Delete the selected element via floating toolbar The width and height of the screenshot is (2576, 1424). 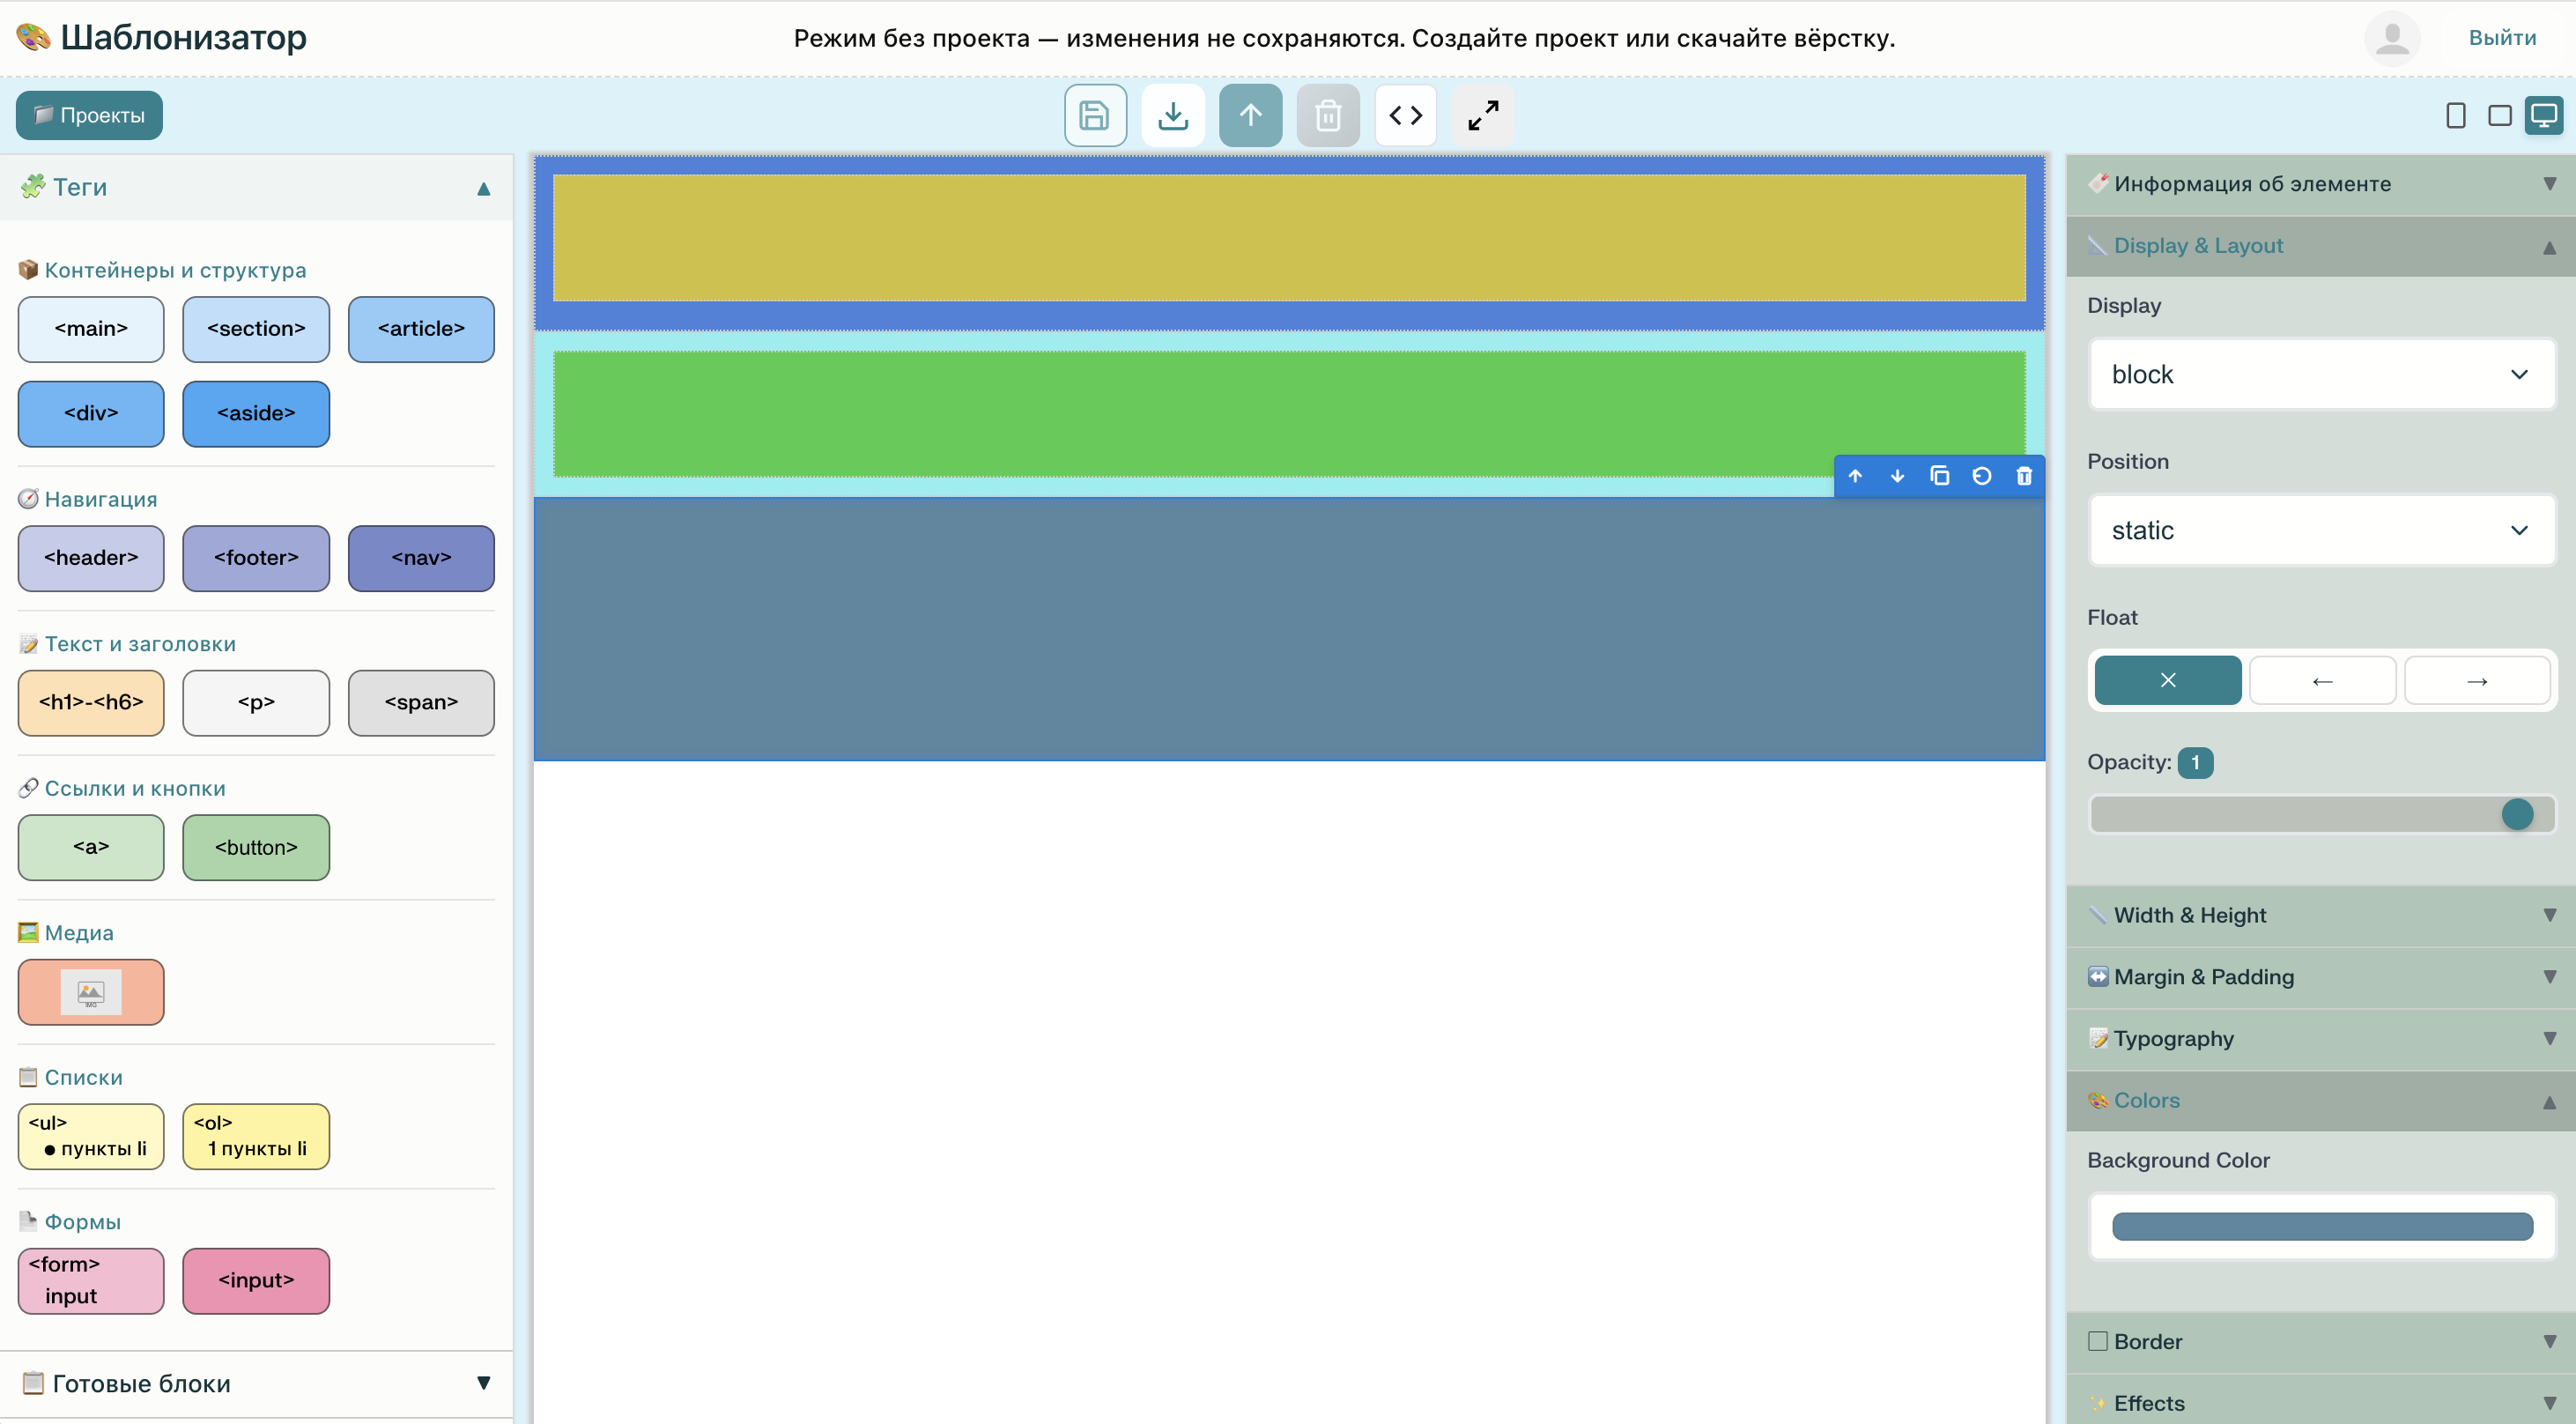coord(2023,476)
